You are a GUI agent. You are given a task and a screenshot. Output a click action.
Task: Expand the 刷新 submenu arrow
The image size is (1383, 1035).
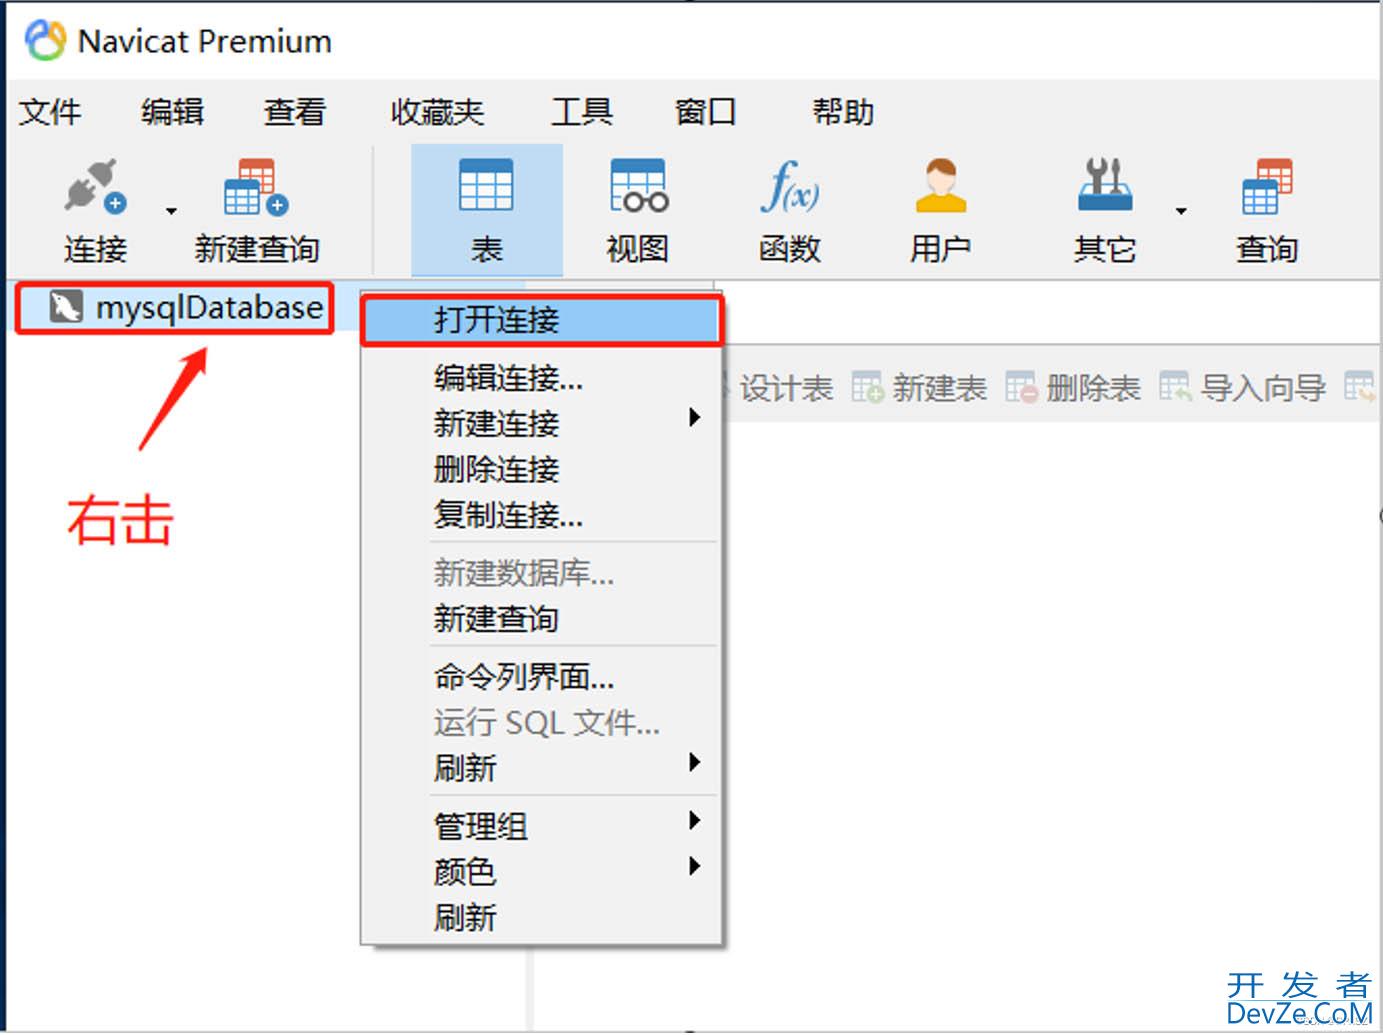pos(694,762)
